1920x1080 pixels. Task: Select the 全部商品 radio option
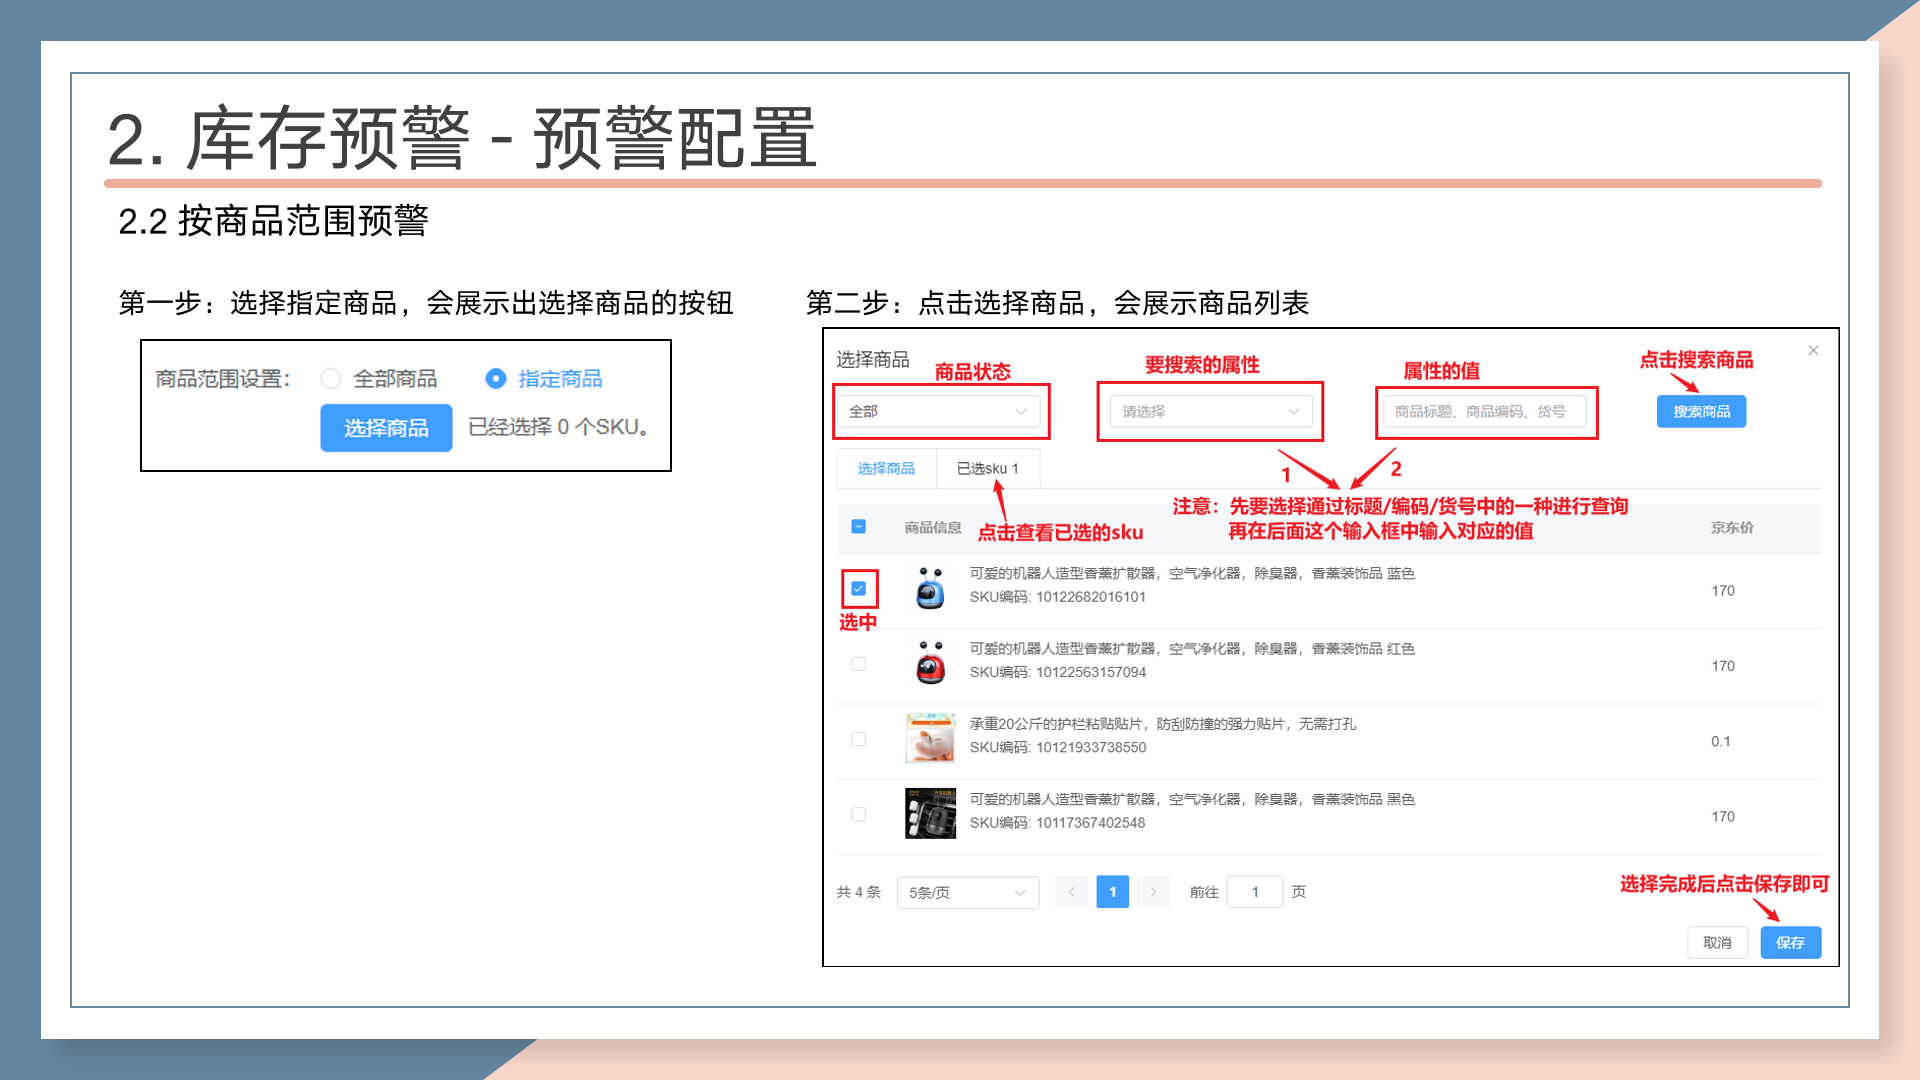pyautogui.click(x=331, y=379)
